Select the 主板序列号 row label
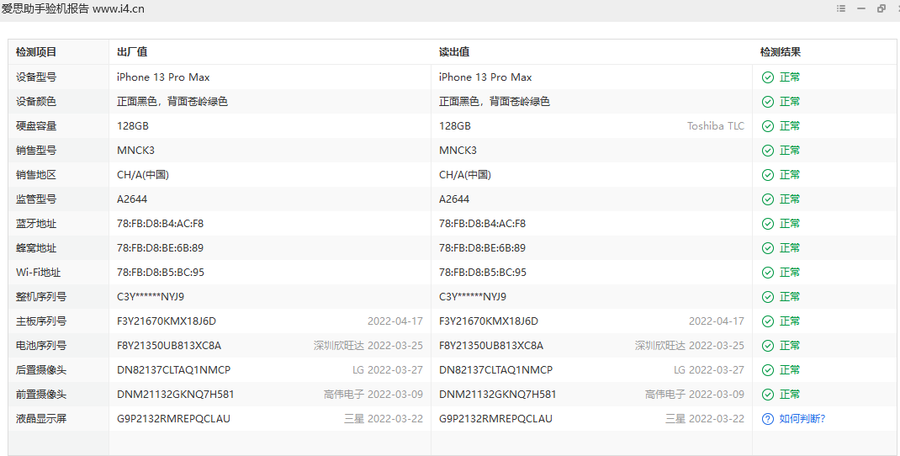The height and width of the screenshot is (456, 900). [x=41, y=322]
